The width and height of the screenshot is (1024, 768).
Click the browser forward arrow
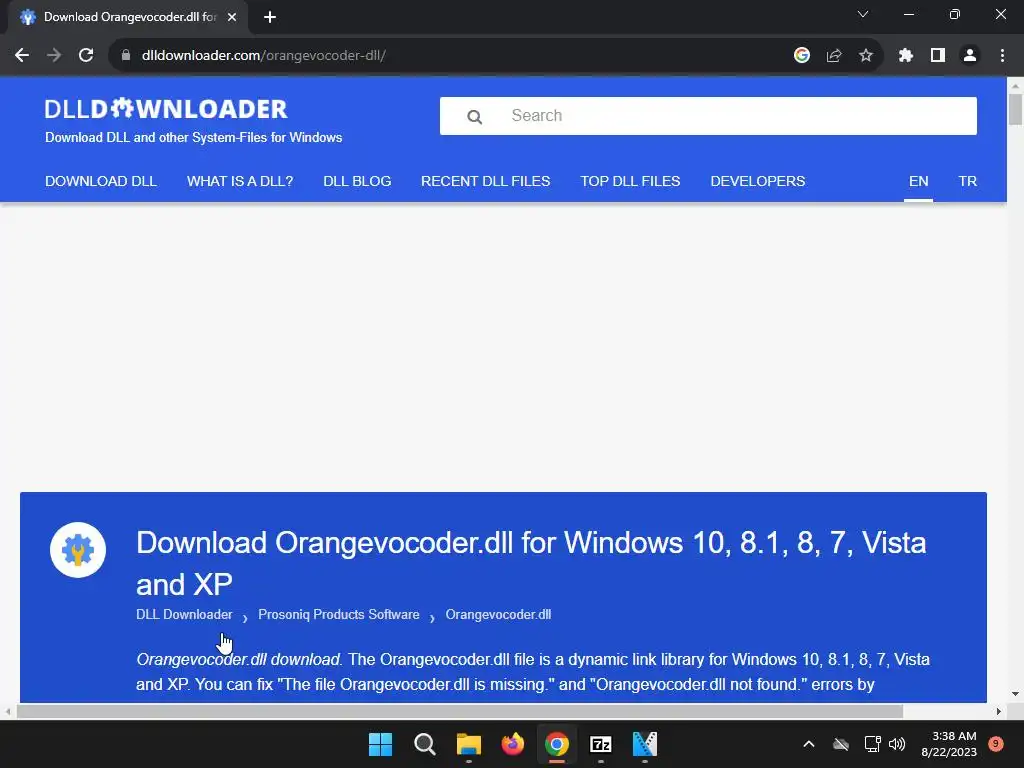coord(54,56)
